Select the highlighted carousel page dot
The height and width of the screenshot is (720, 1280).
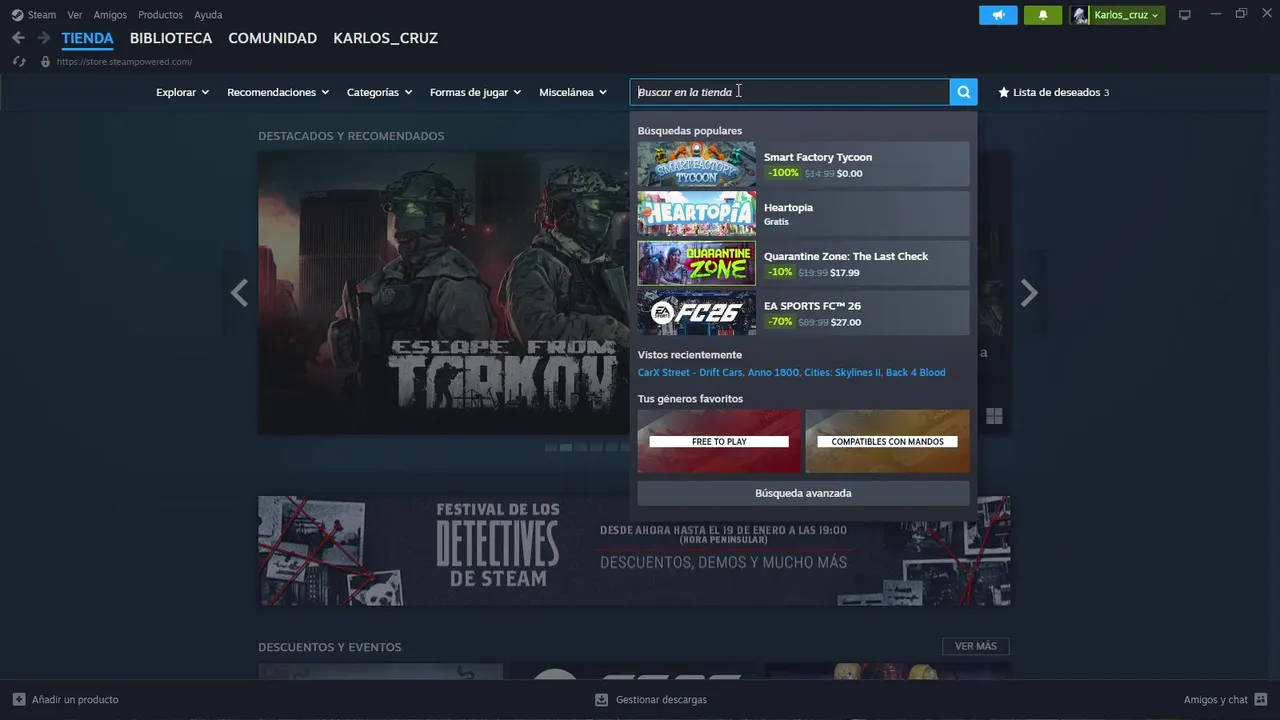pyautogui.click(x=565, y=448)
